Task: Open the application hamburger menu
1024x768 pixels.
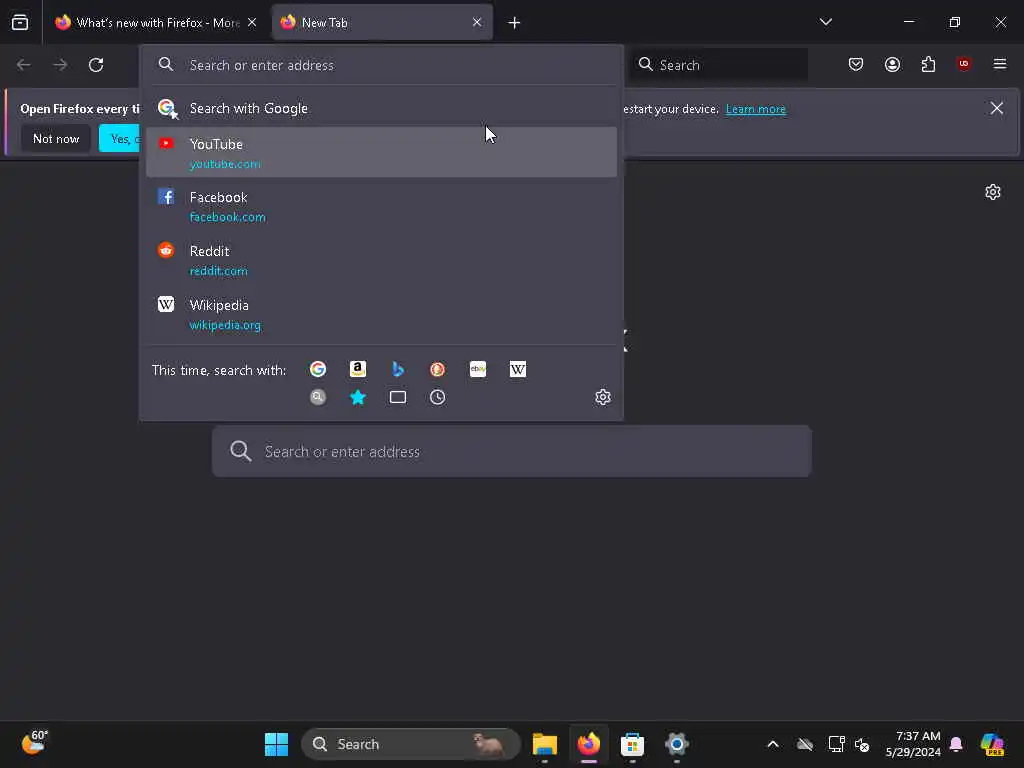Action: (999, 64)
